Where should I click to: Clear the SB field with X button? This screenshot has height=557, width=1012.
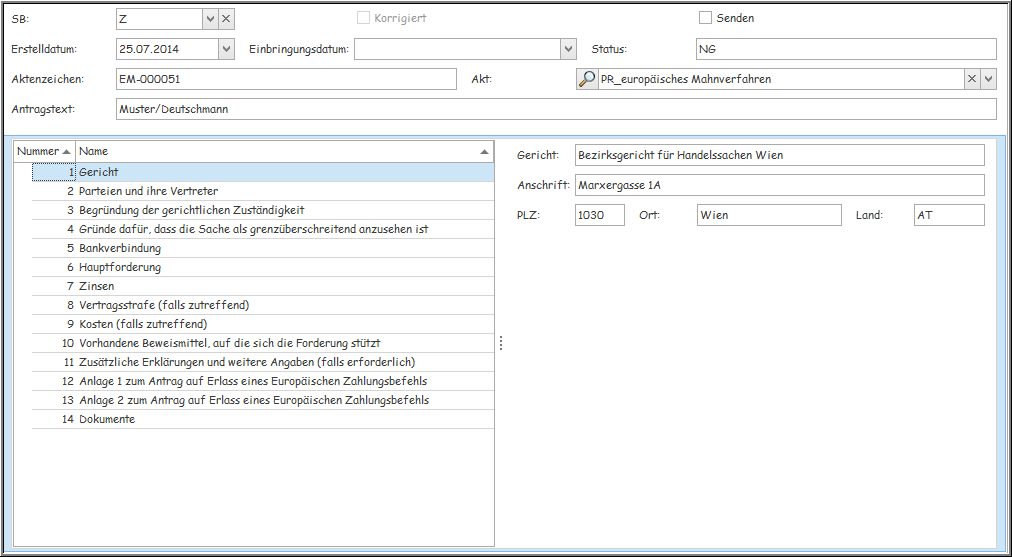pos(226,18)
